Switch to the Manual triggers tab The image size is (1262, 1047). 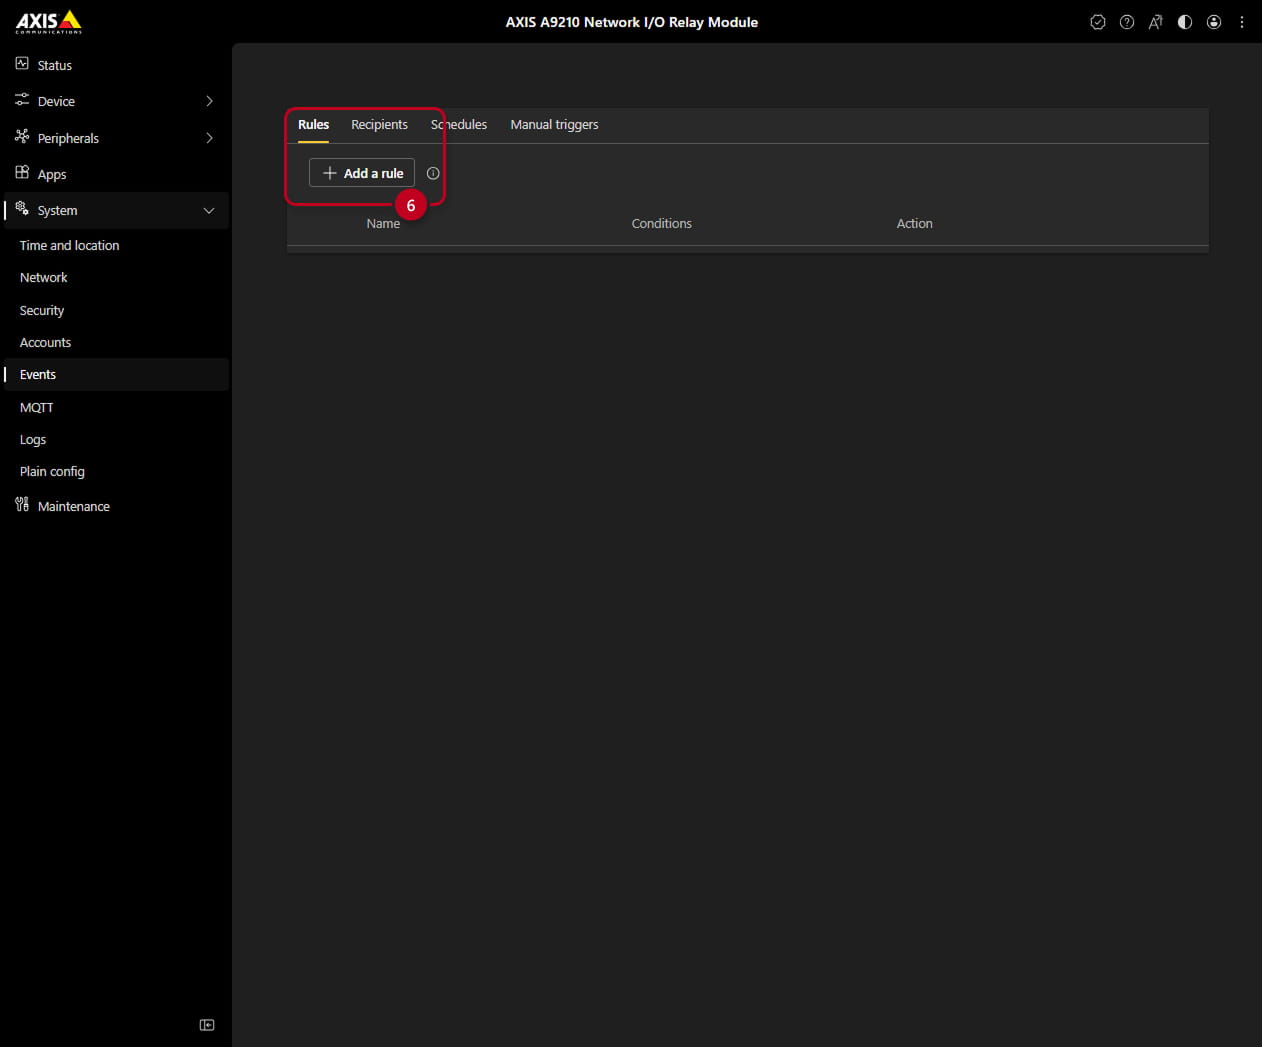[554, 124]
